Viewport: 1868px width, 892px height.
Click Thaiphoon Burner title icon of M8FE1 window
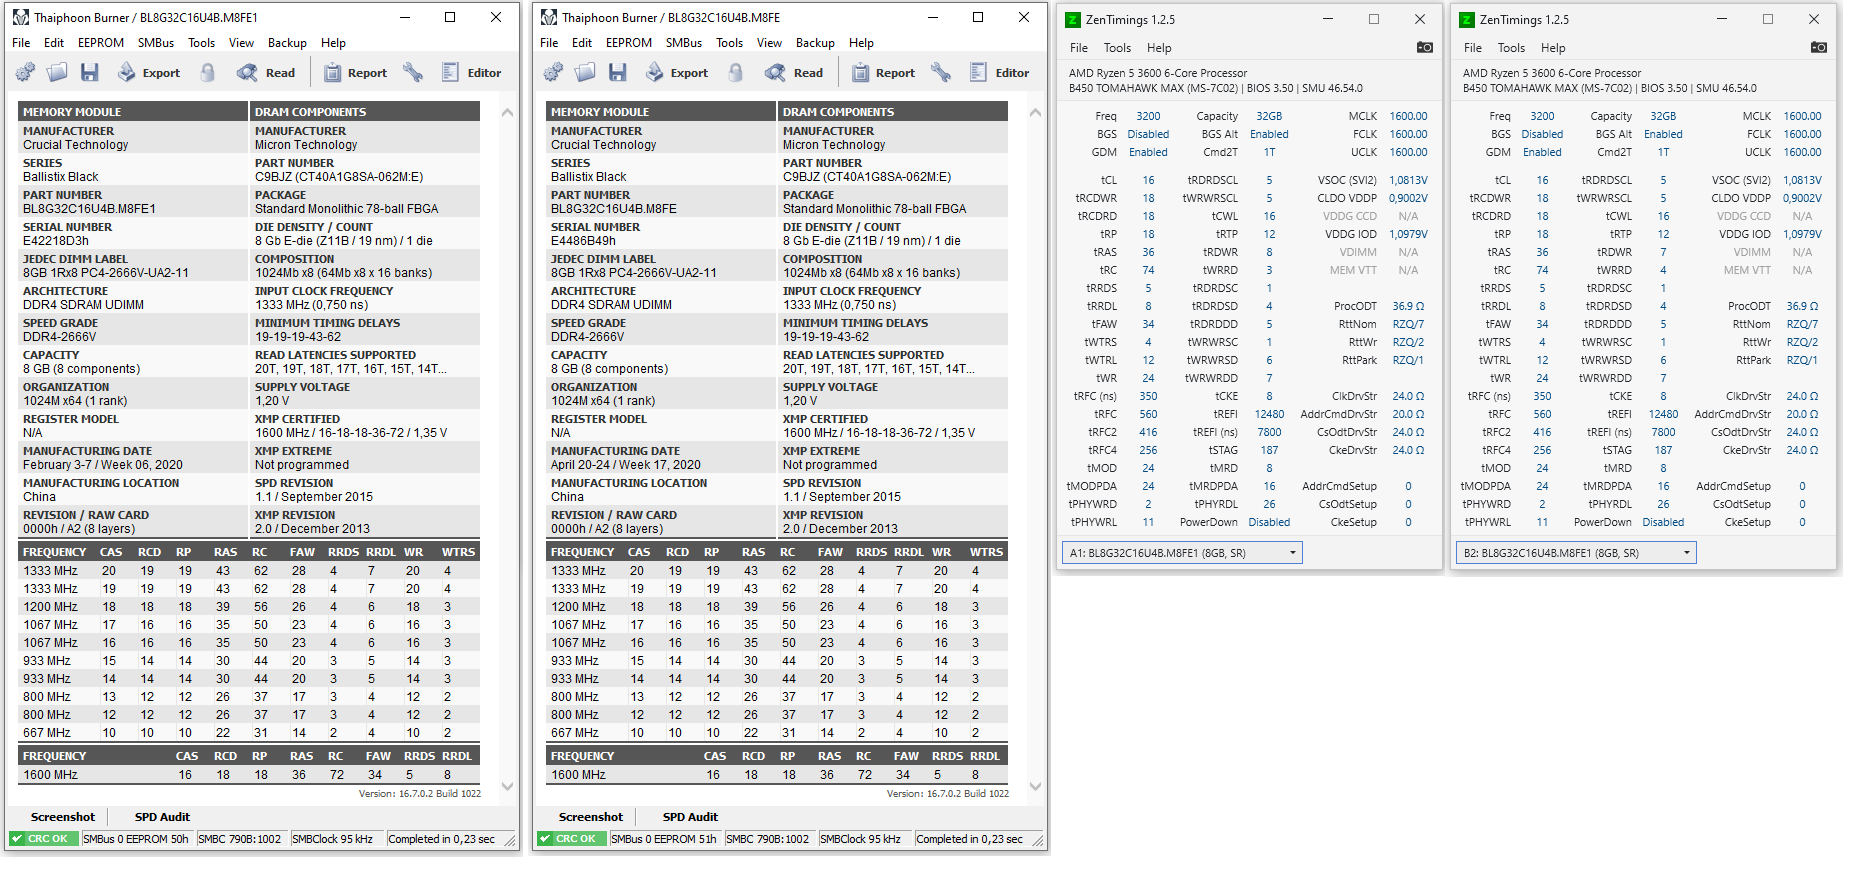coord(20,17)
